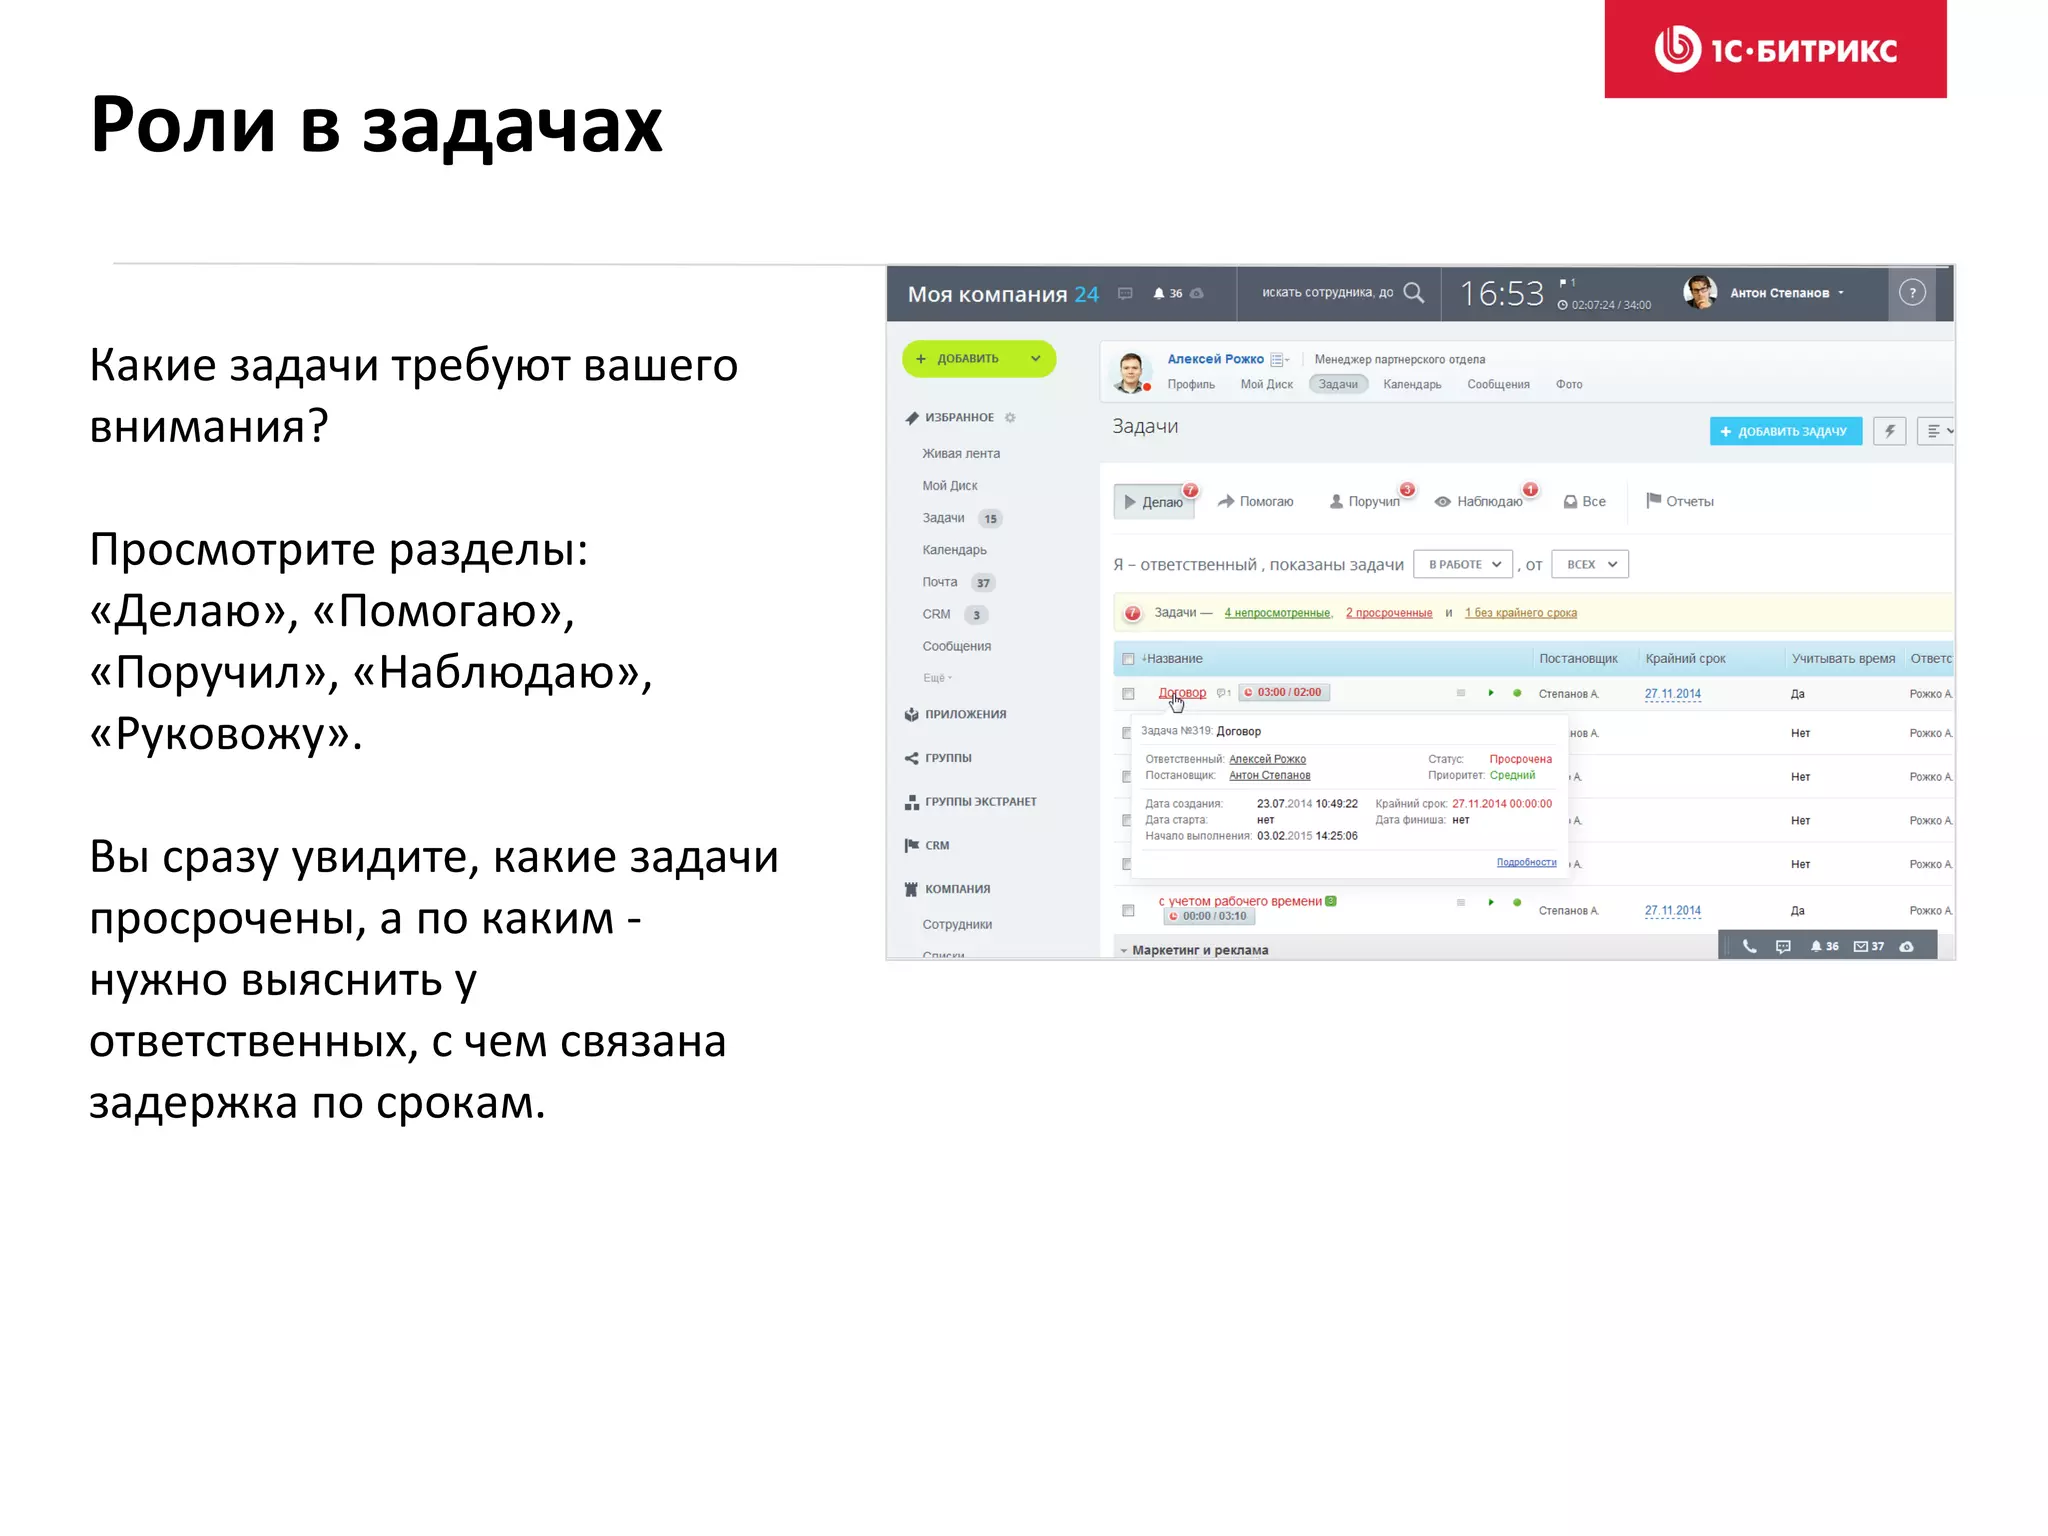
Task: Open the Профиль tab of the user
Action: [1191, 385]
